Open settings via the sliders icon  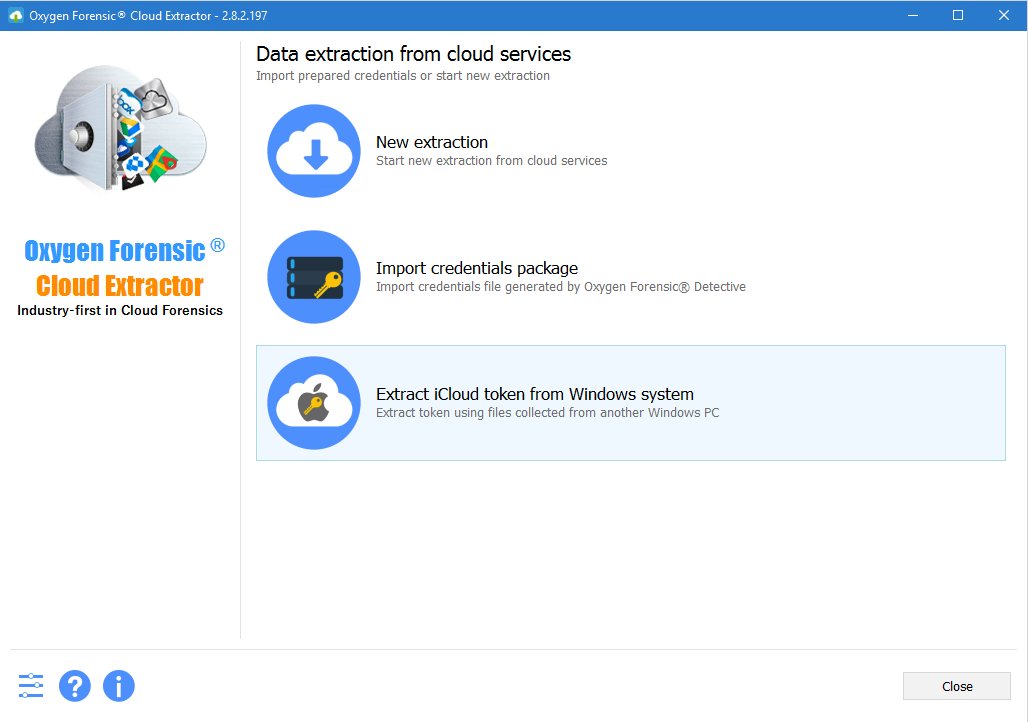coord(31,686)
